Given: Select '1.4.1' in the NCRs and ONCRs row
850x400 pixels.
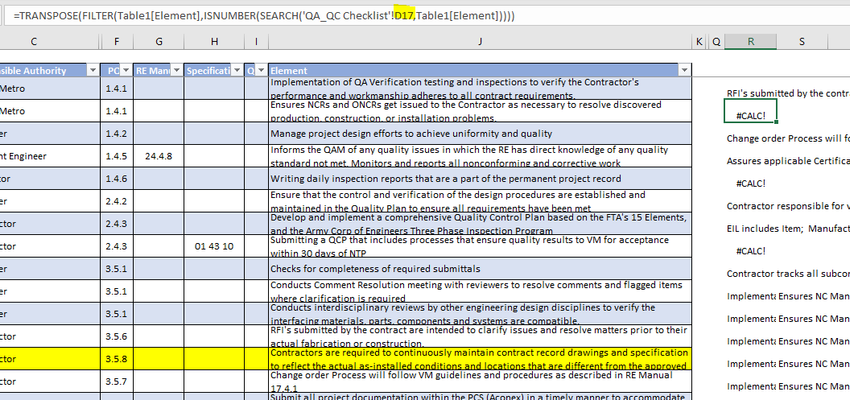Looking at the screenshot, I should click(x=117, y=111).
